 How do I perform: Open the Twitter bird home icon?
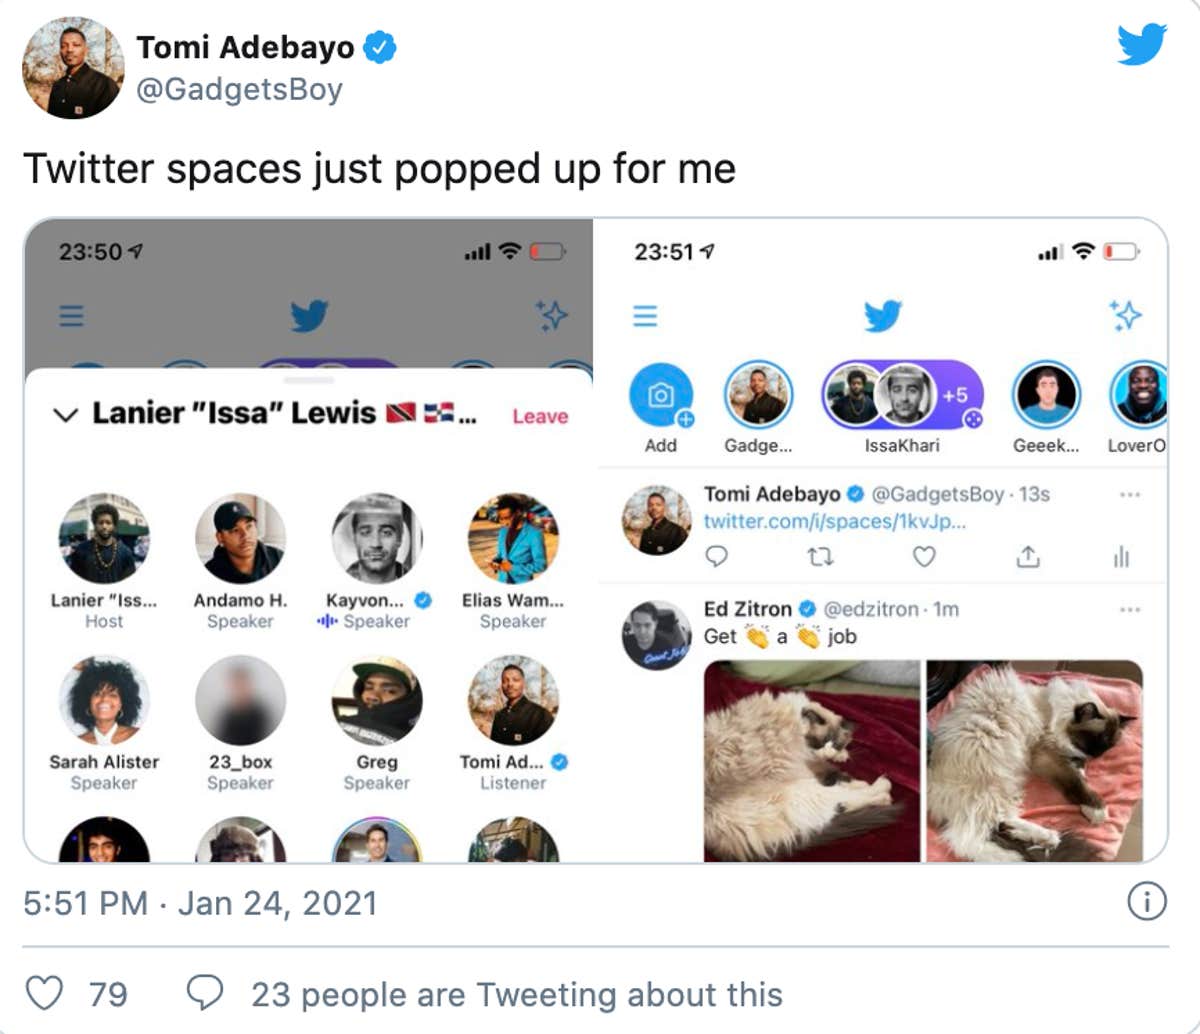[884, 316]
